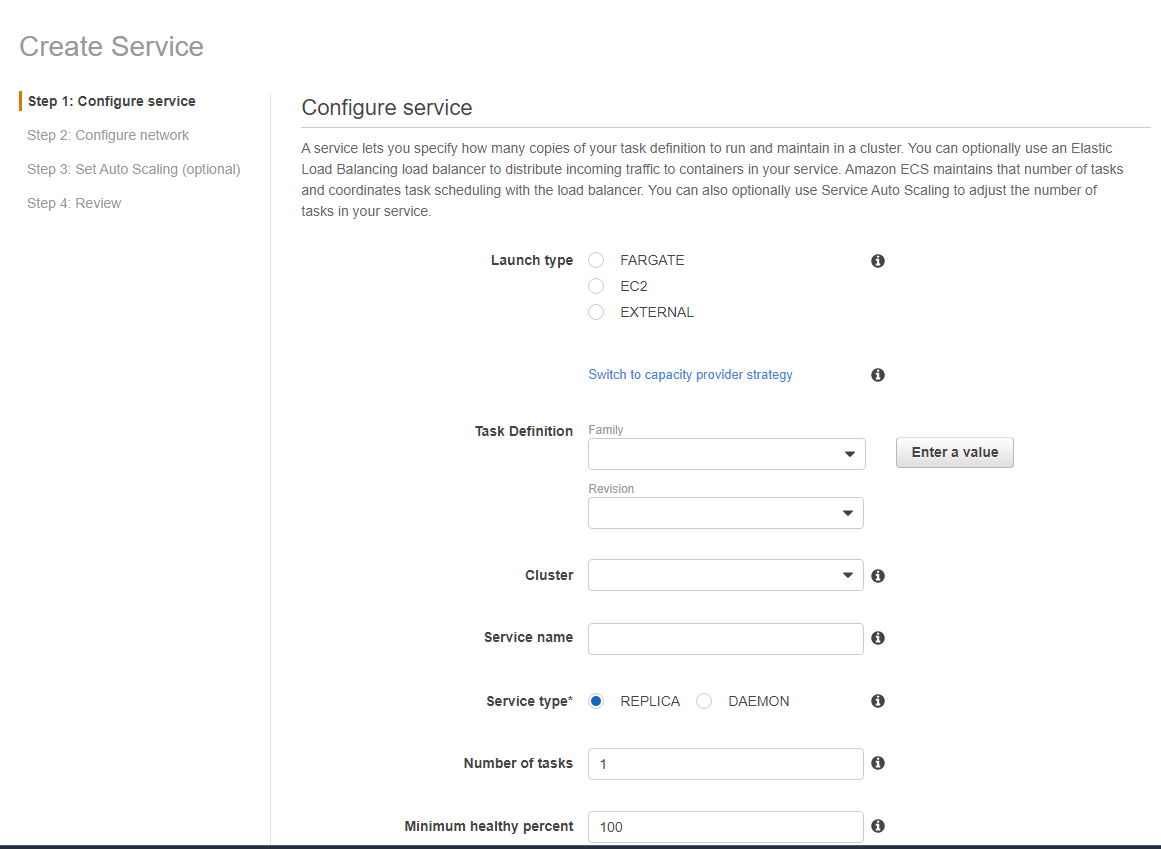
Task: Expand the Revision dropdown
Action: (726, 513)
